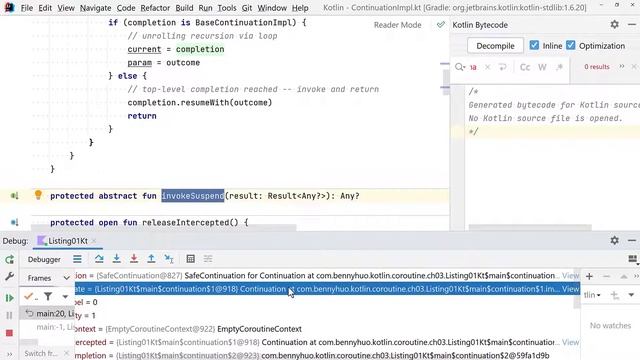Image resolution: width=640 pixels, height=360 pixels.
Task: Show more debug side tools chevrons
Action: point(9,354)
